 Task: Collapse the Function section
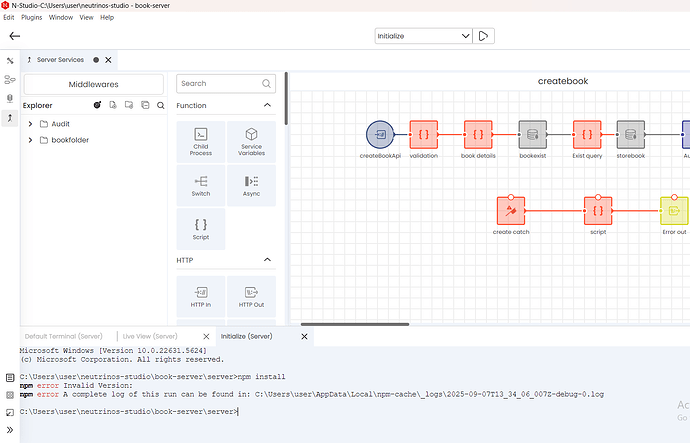(267, 105)
